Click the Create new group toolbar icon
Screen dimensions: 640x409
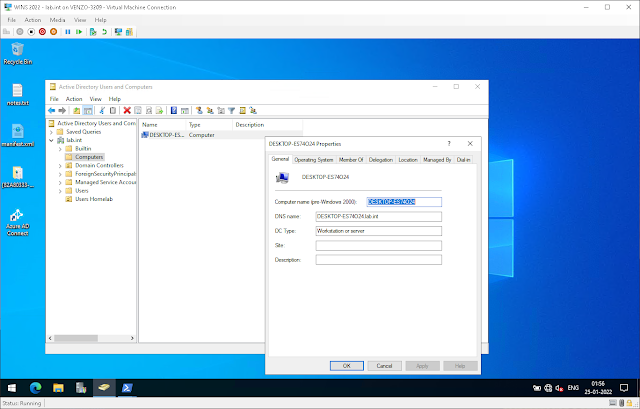[x=210, y=111]
